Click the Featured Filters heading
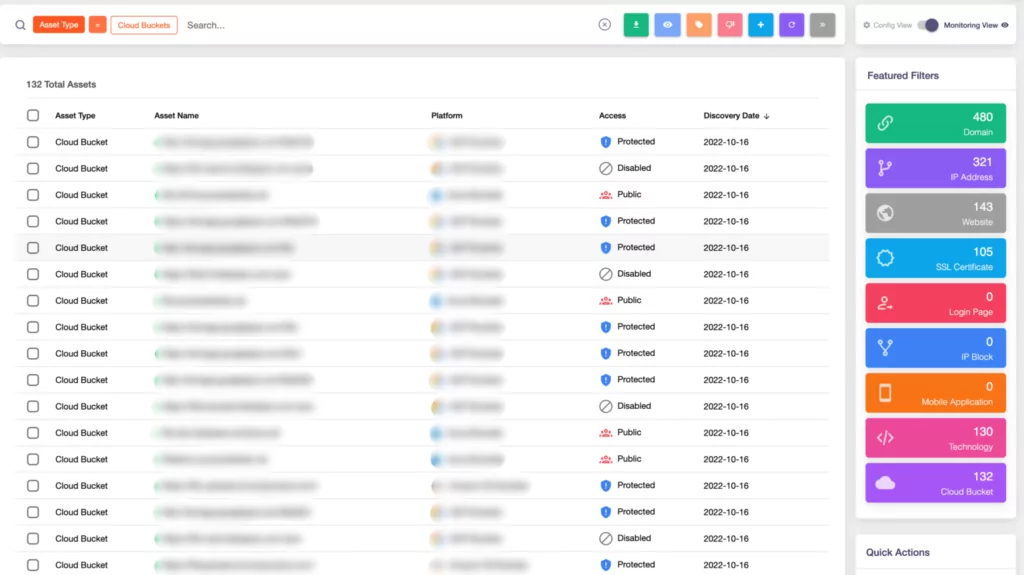 tap(903, 76)
